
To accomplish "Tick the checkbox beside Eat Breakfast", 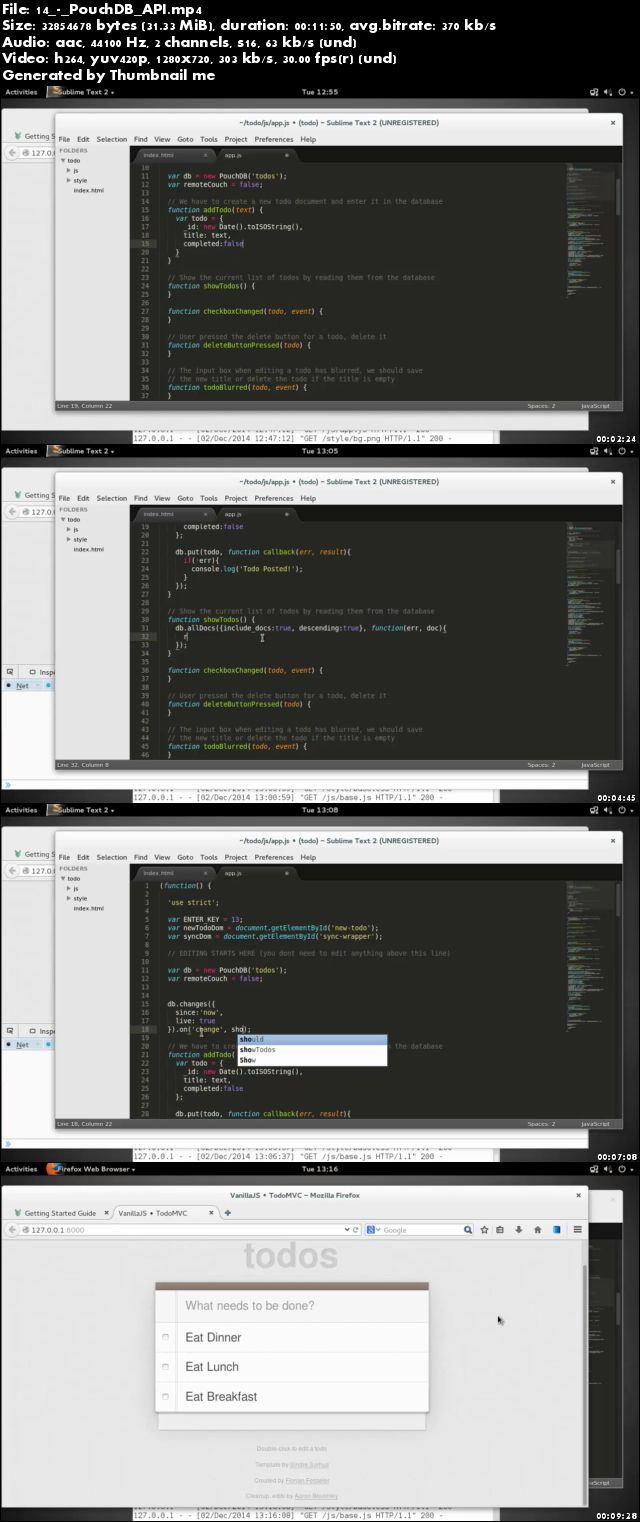I will [x=166, y=1396].
